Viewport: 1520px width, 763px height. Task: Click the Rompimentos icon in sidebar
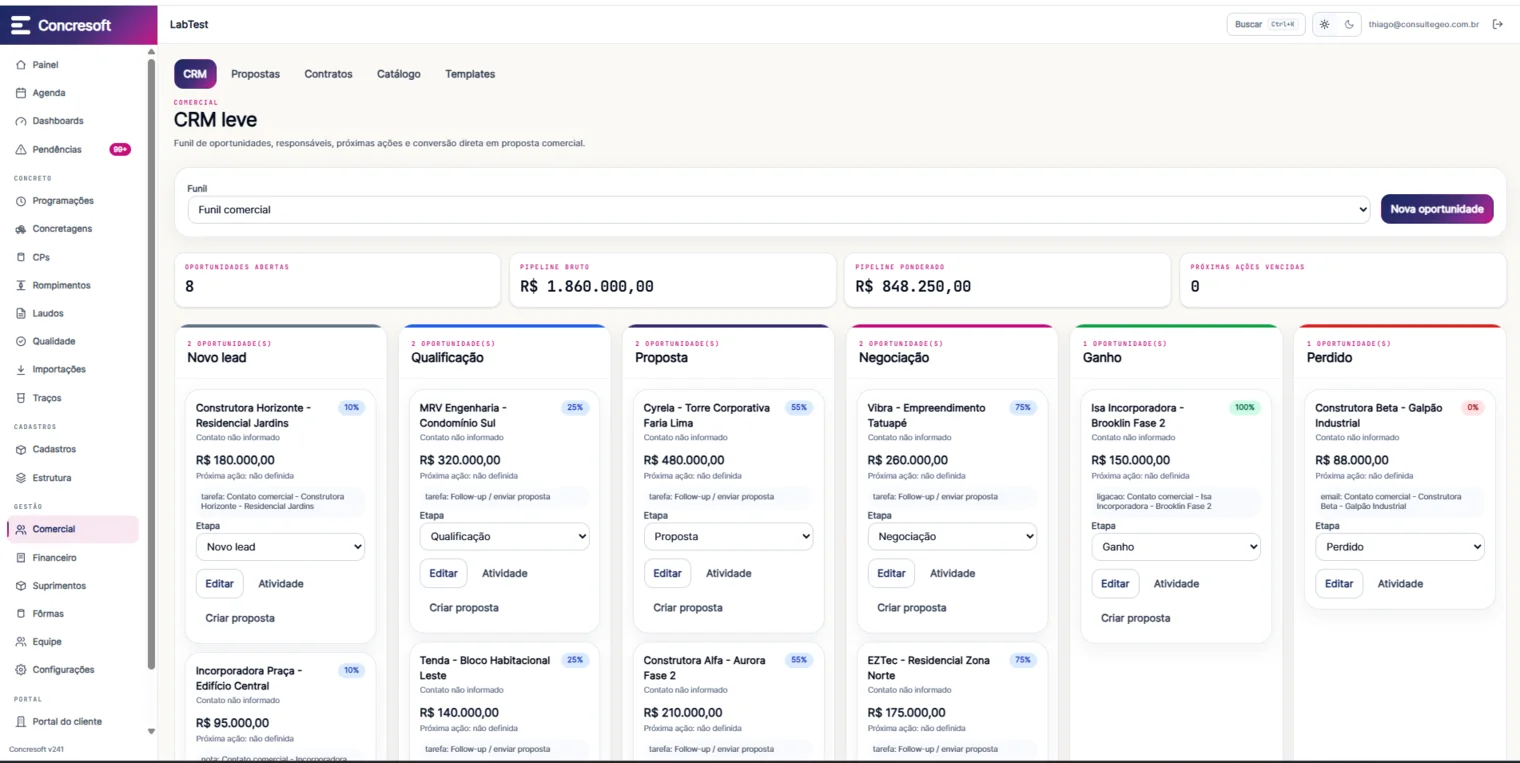(x=21, y=285)
